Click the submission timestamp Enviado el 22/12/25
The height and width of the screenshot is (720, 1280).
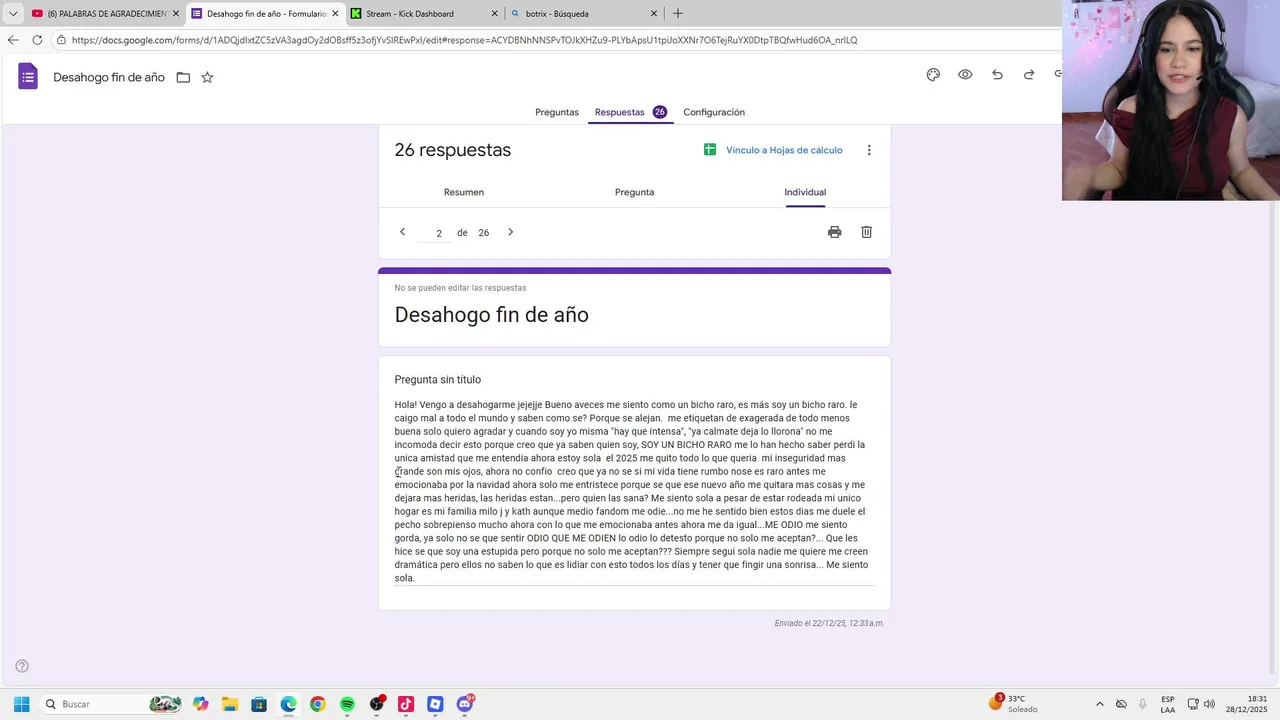(829, 623)
